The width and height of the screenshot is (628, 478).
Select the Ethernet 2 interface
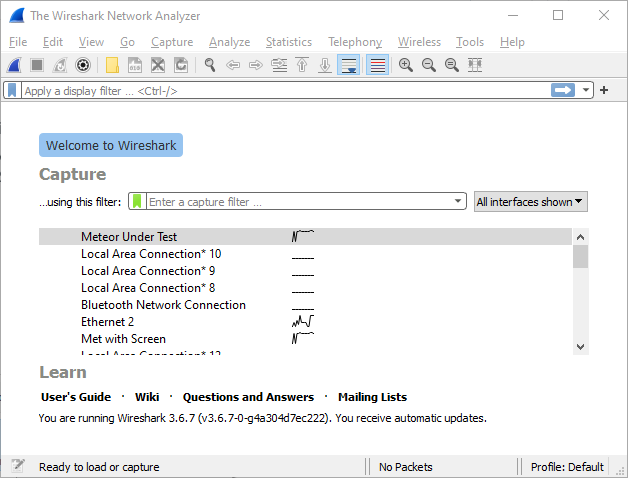click(x=305, y=322)
